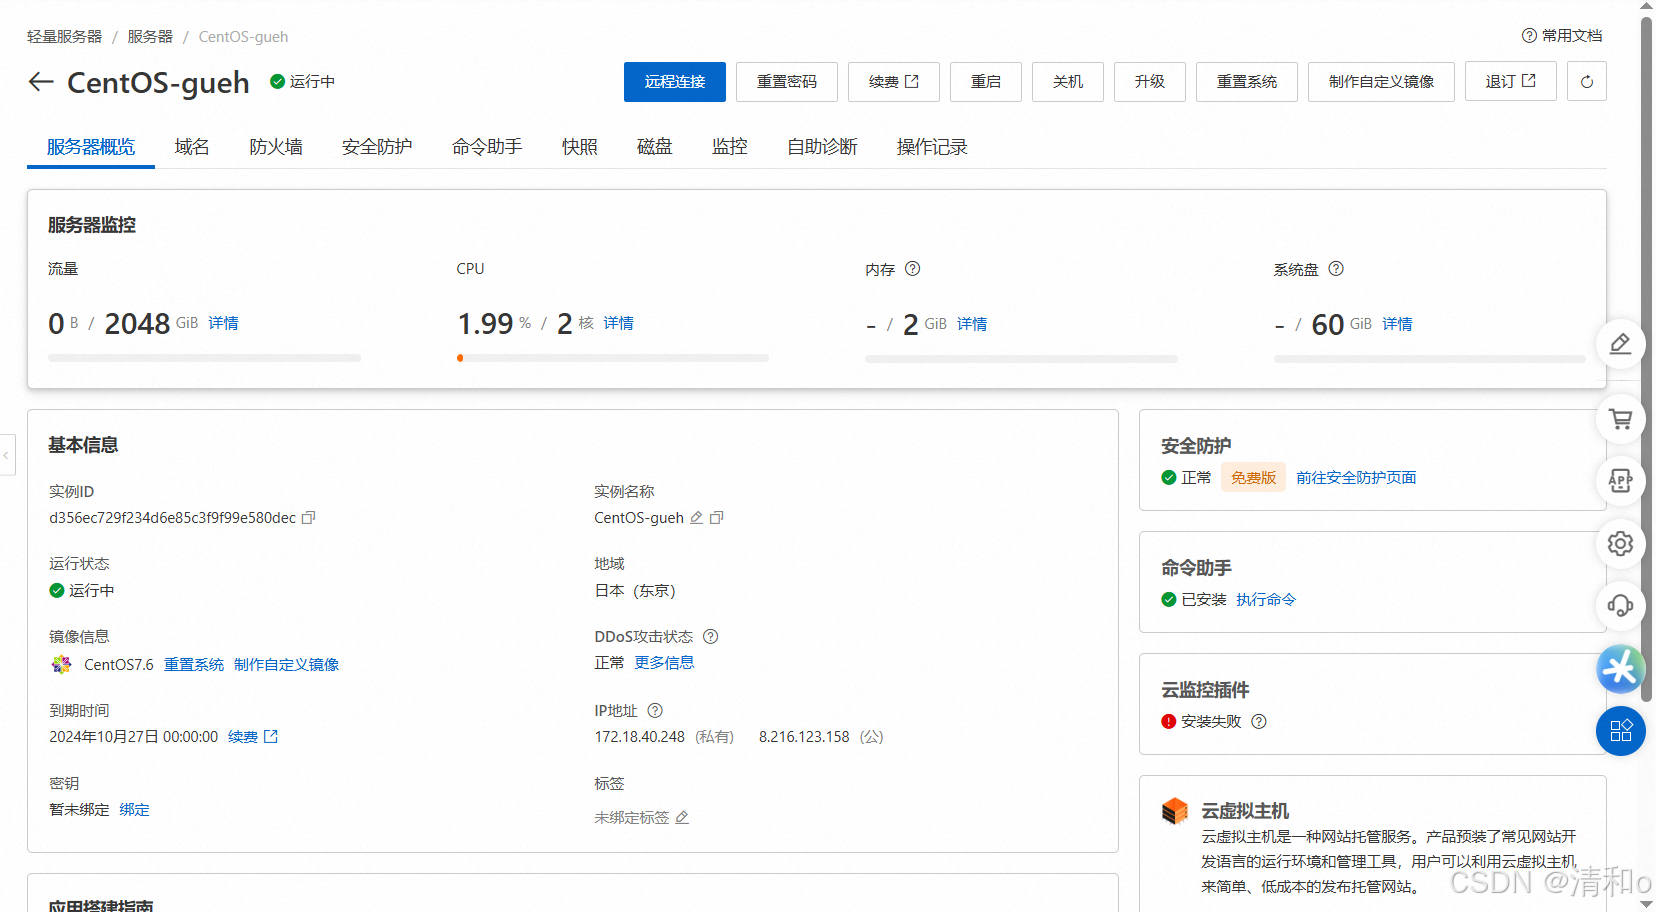Open the 安全防护 tab
This screenshot has width=1656, height=912.
click(377, 147)
